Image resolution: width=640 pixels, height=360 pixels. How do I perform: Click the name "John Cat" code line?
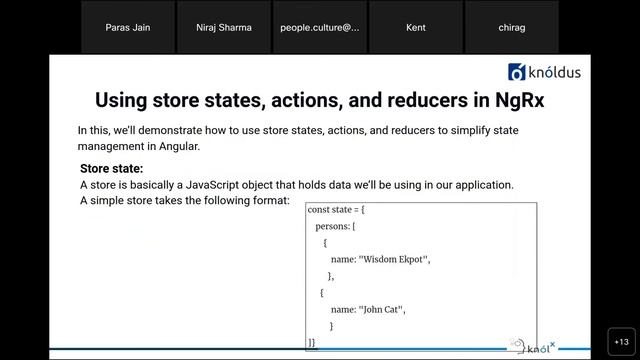pyautogui.click(x=368, y=310)
